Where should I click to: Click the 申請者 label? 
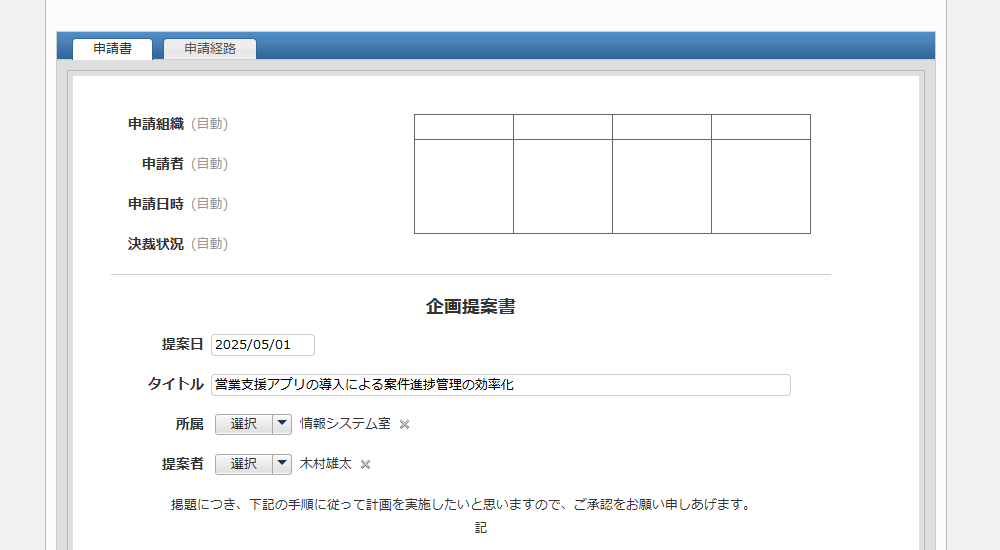163,164
